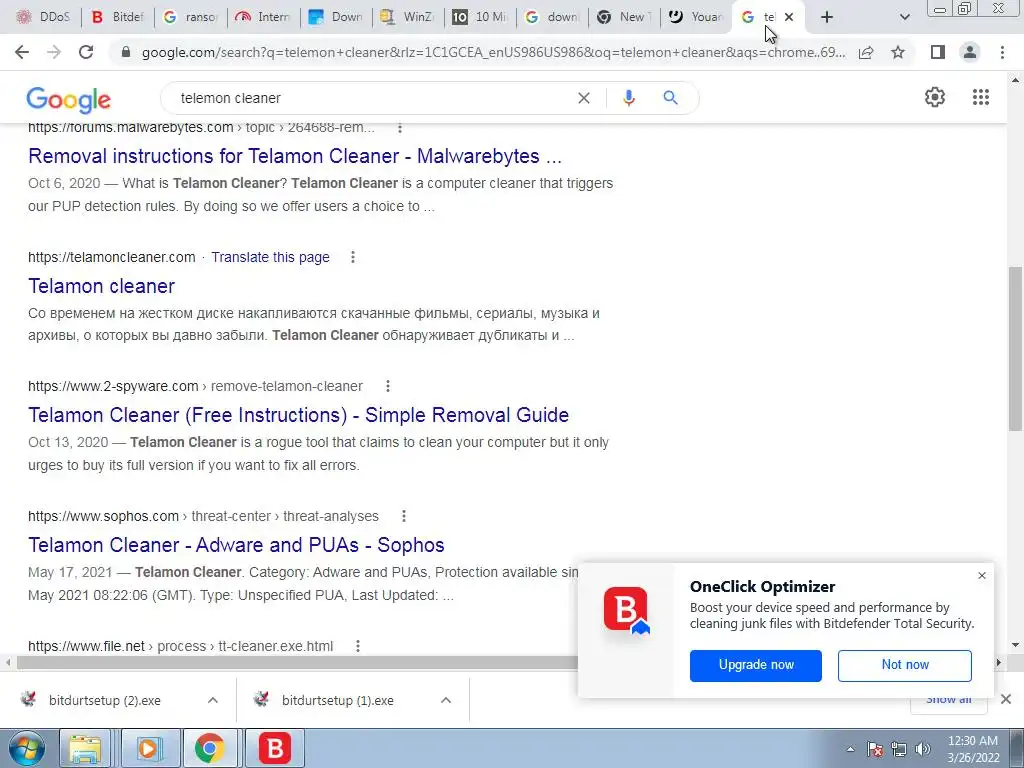Open the Chrome profile avatar
The width and height of the screenshot is (1024, 768).
coord(970,52)
